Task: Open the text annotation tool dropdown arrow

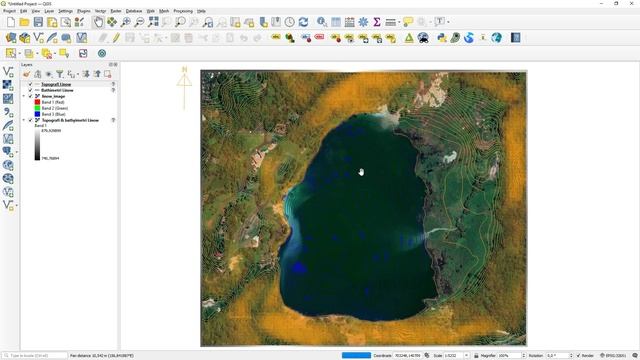Action: 449,22
